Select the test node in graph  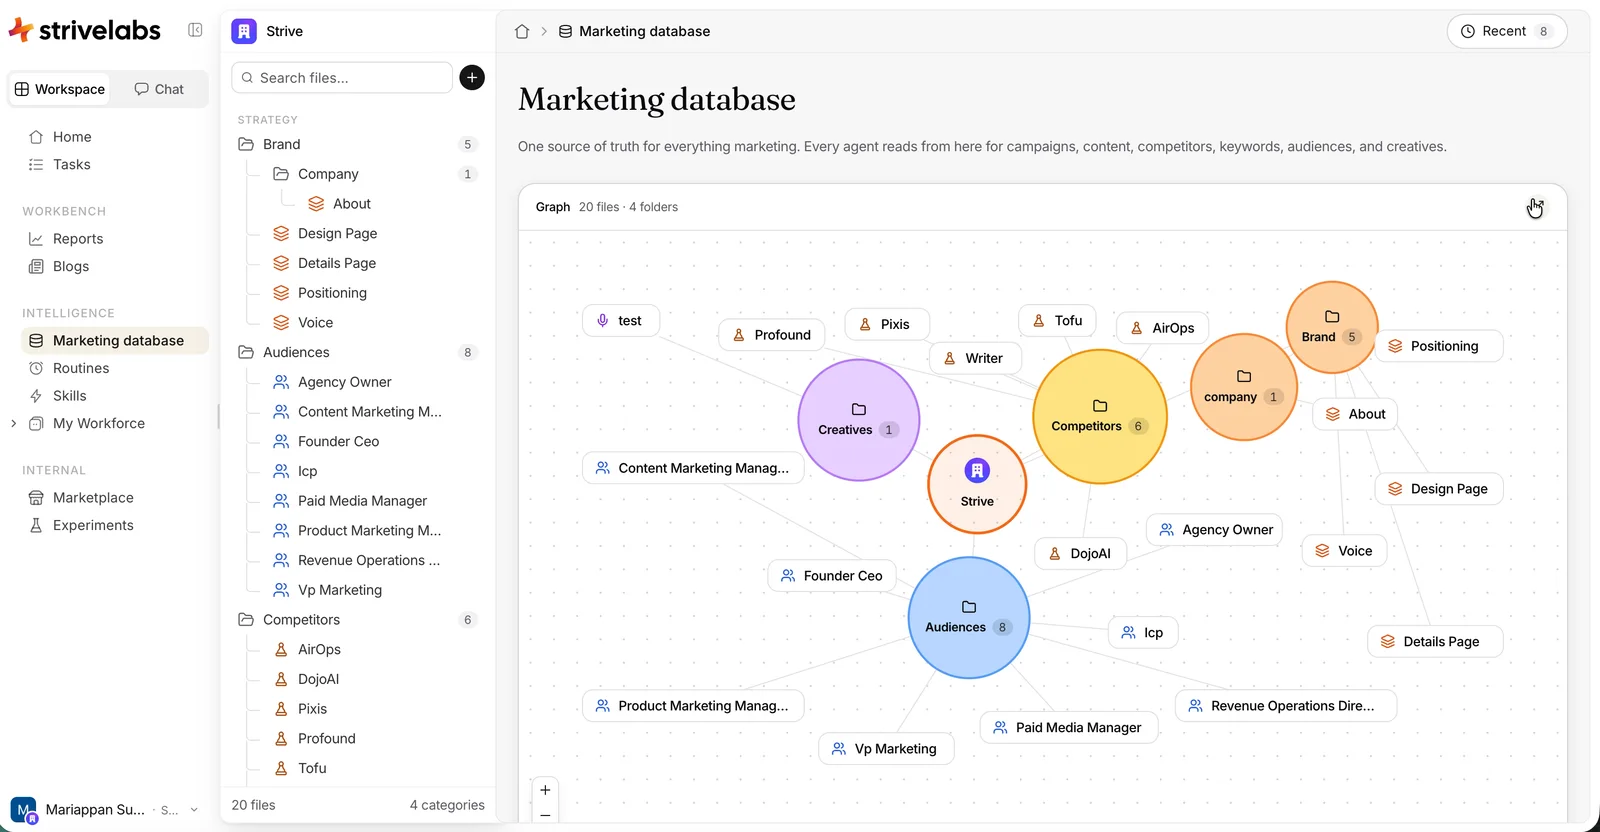tap(621, 321)
